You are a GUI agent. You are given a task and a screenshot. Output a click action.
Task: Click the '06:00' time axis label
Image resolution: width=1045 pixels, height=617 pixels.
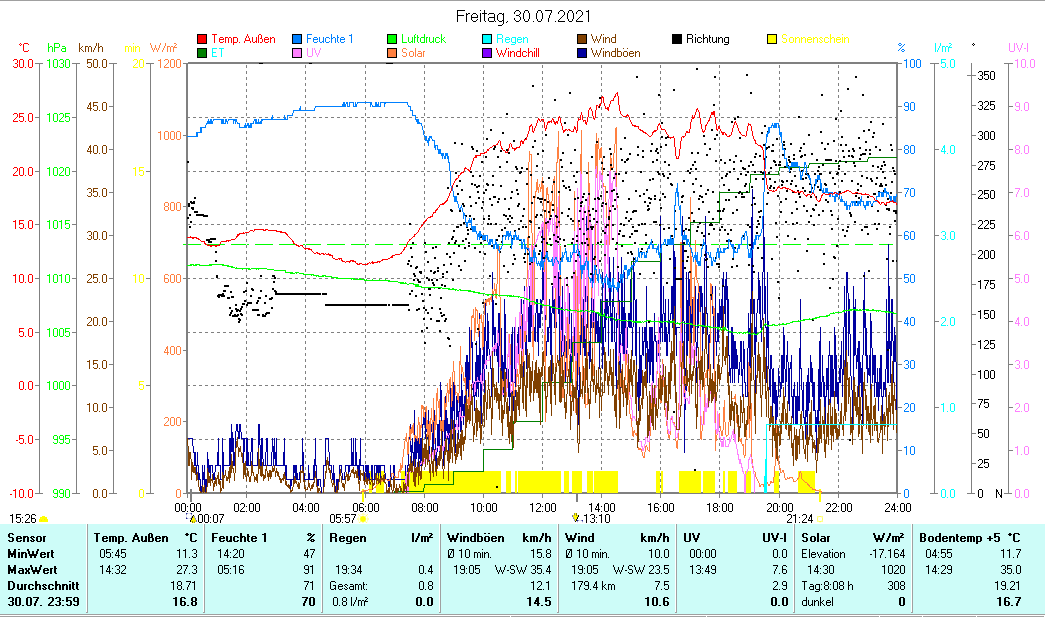(x=365, y=508)
